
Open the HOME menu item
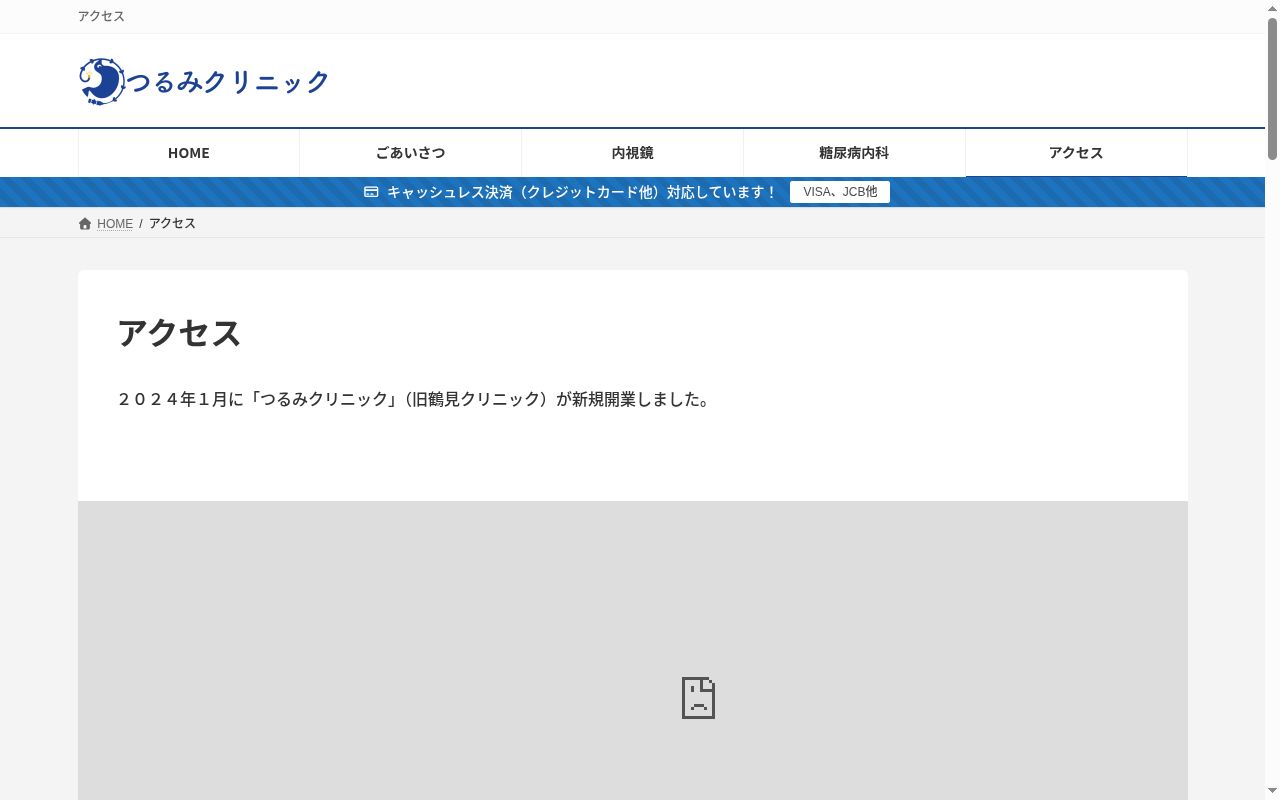pyautogui.click(x=189, y=153)
